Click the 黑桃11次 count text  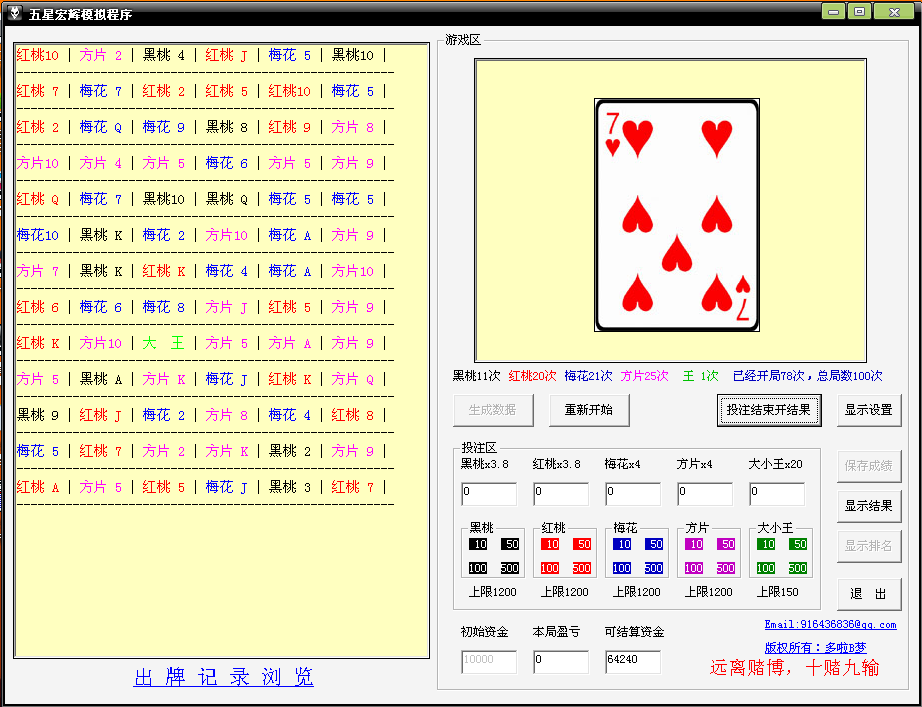[x=476, y=376]
